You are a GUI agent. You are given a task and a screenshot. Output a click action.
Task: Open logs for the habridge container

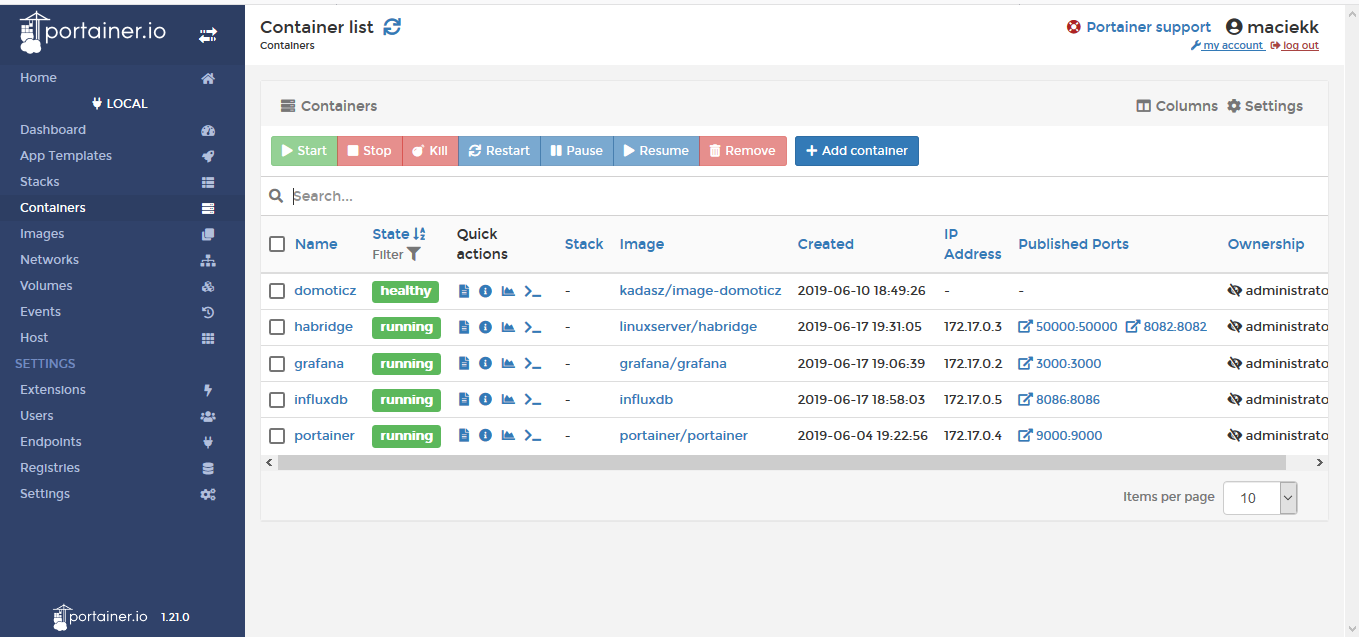464,327
